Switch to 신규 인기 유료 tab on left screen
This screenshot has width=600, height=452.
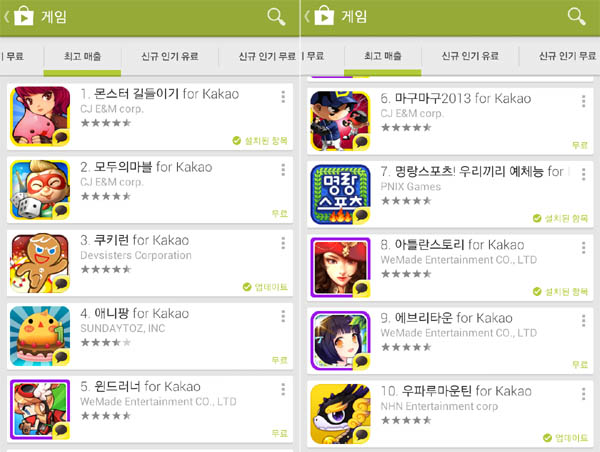coord(170,57)
